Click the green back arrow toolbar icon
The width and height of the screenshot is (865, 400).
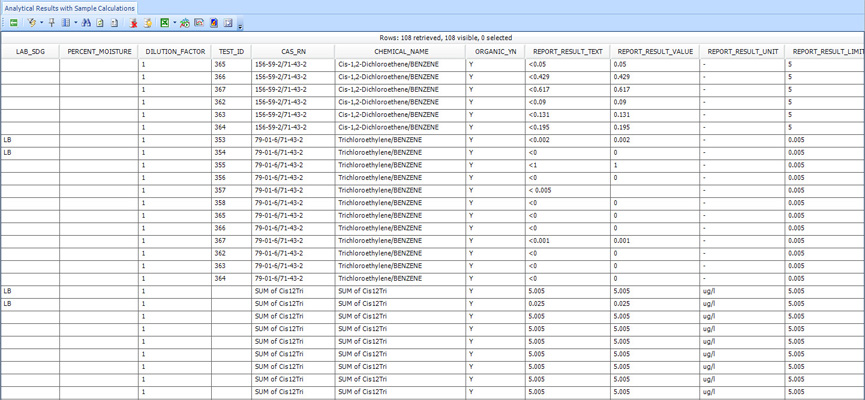click(x=13, y=23)
